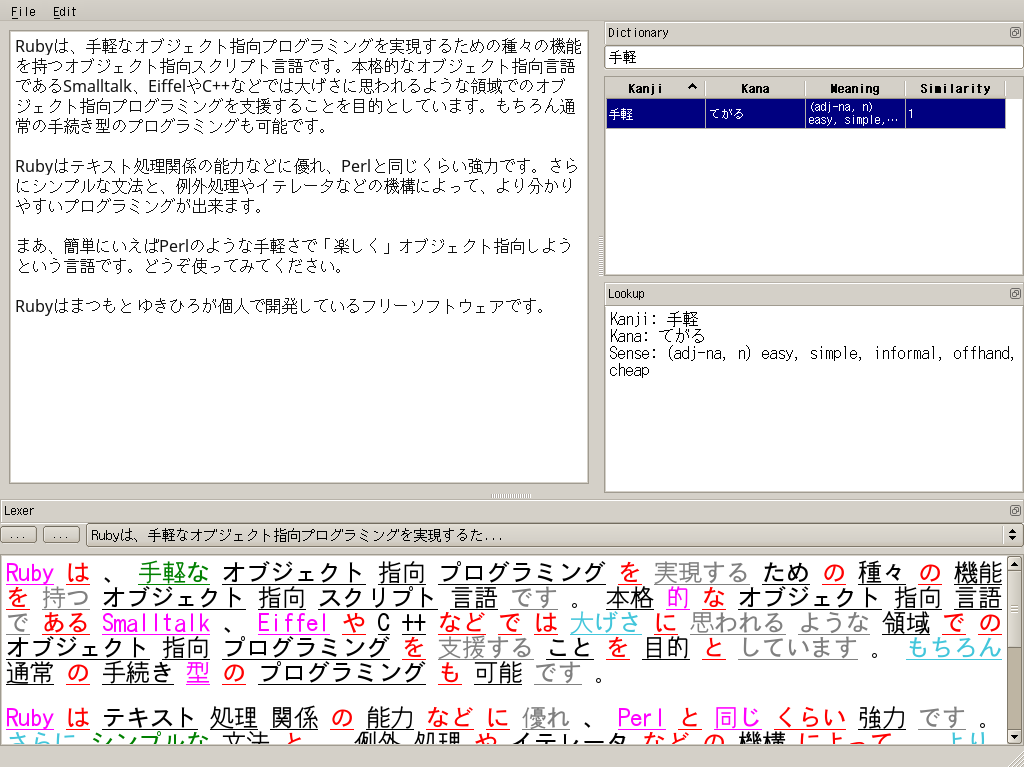Select the token こと in the Lexer

pos(569,647)
